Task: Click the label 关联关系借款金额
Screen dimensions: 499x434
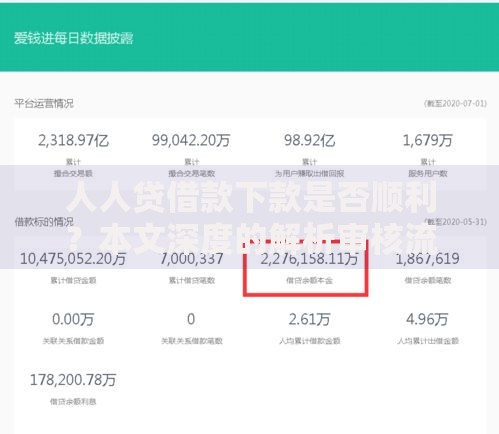Action: (x=73, y=341)
